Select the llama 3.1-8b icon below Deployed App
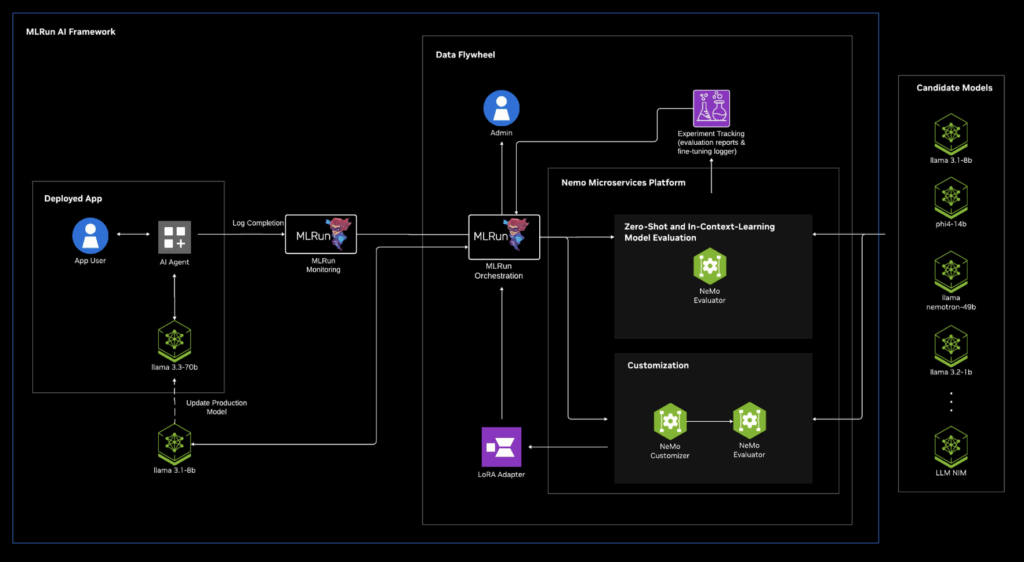The height and width of the screenshot is (562, 1024). (x=174, y=444)
